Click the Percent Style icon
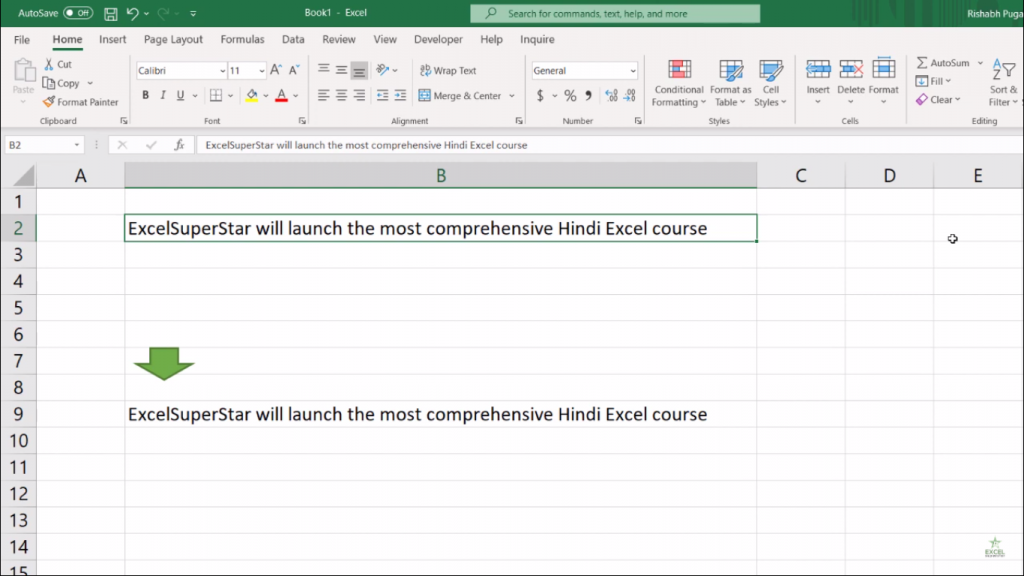 pos(570,96)
